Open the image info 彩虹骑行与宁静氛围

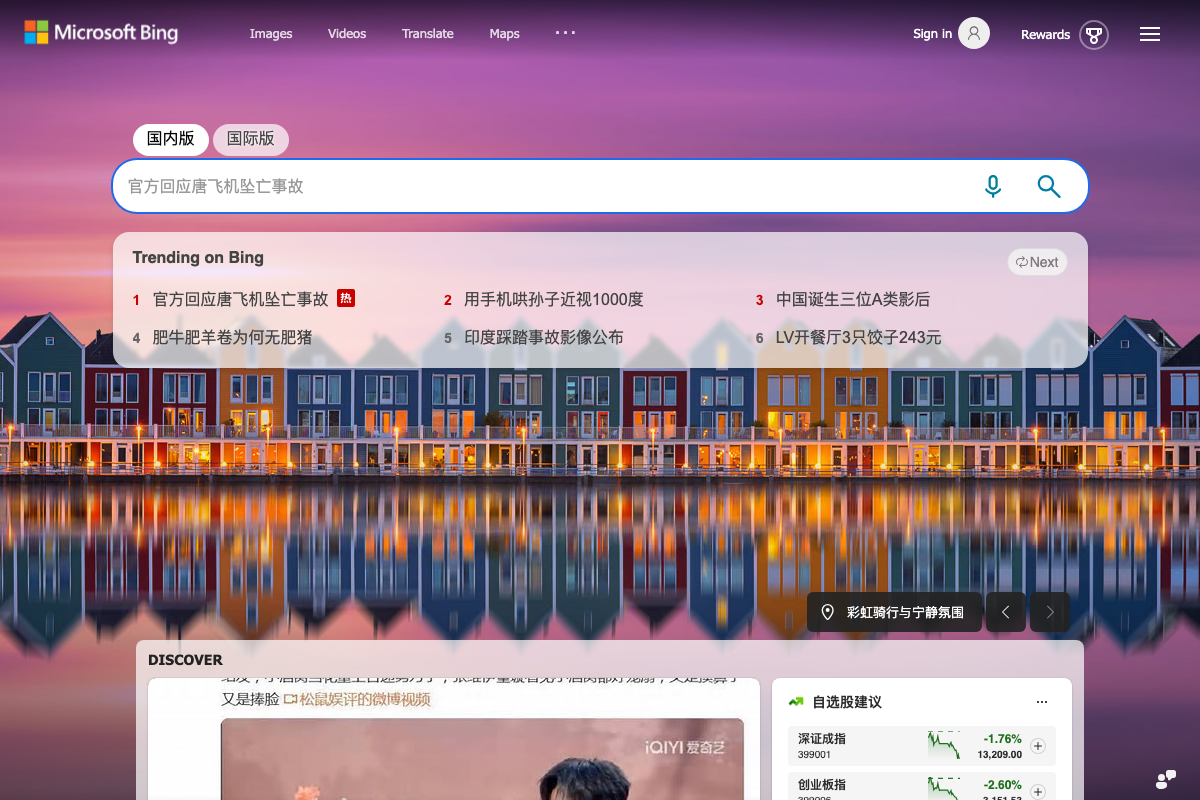[x=894, y=612]
